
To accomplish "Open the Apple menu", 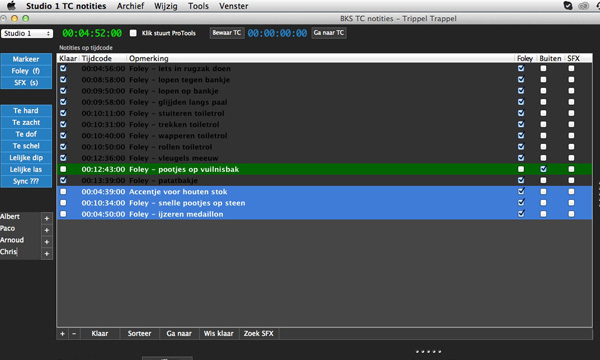I will [x=11, y=6].
